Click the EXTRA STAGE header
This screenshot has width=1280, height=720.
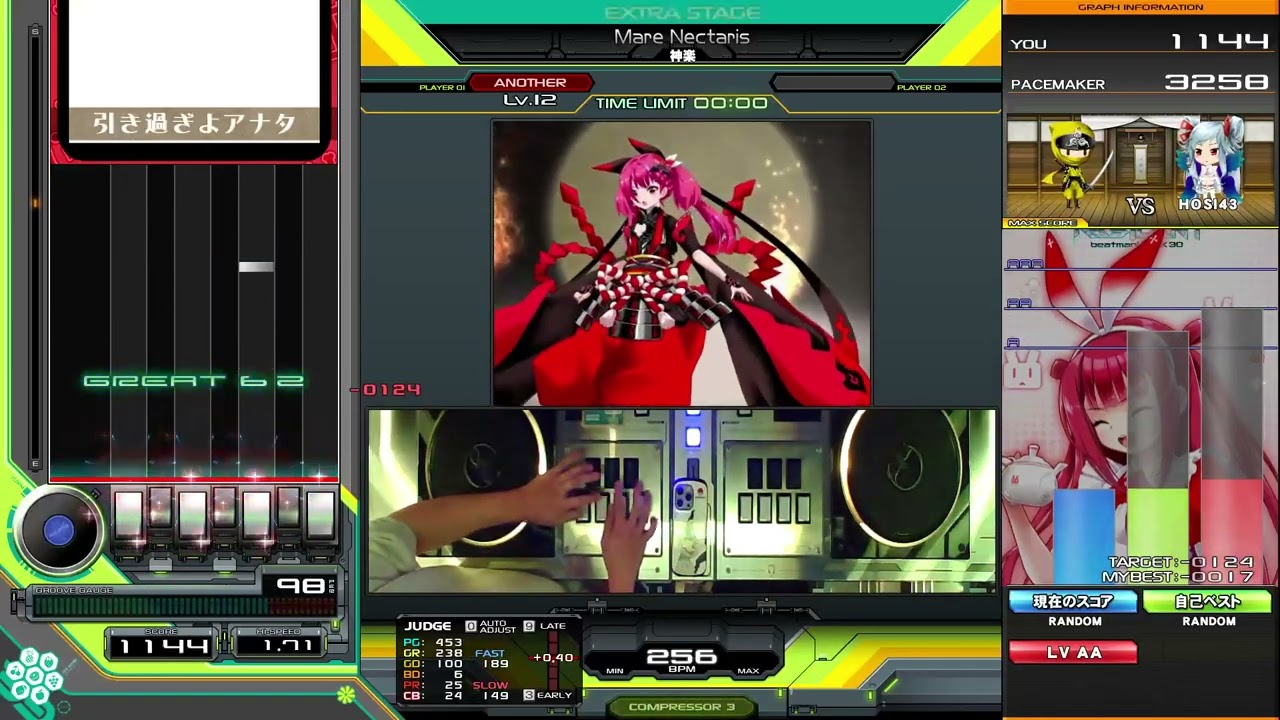(x=683, y=13)
